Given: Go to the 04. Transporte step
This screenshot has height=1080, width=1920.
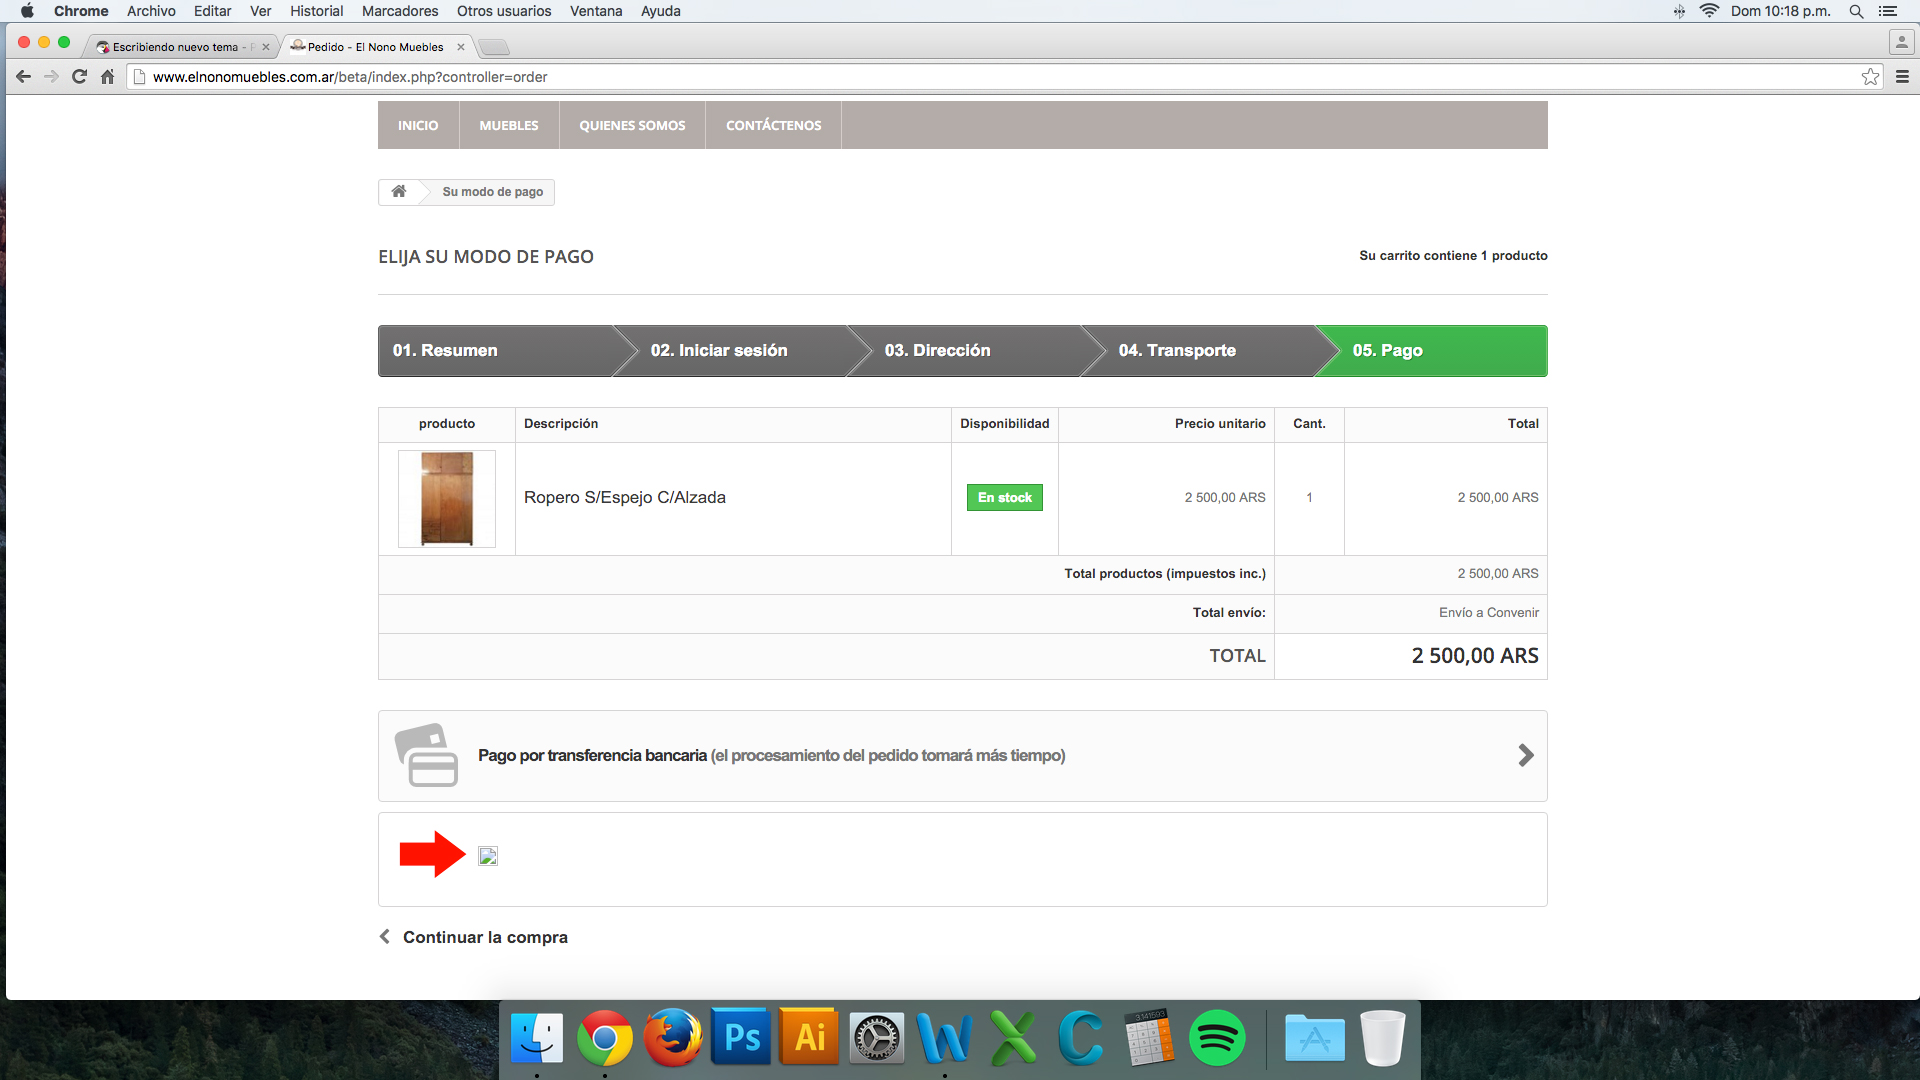Looking at the screenshot, I should (1177, 350).
